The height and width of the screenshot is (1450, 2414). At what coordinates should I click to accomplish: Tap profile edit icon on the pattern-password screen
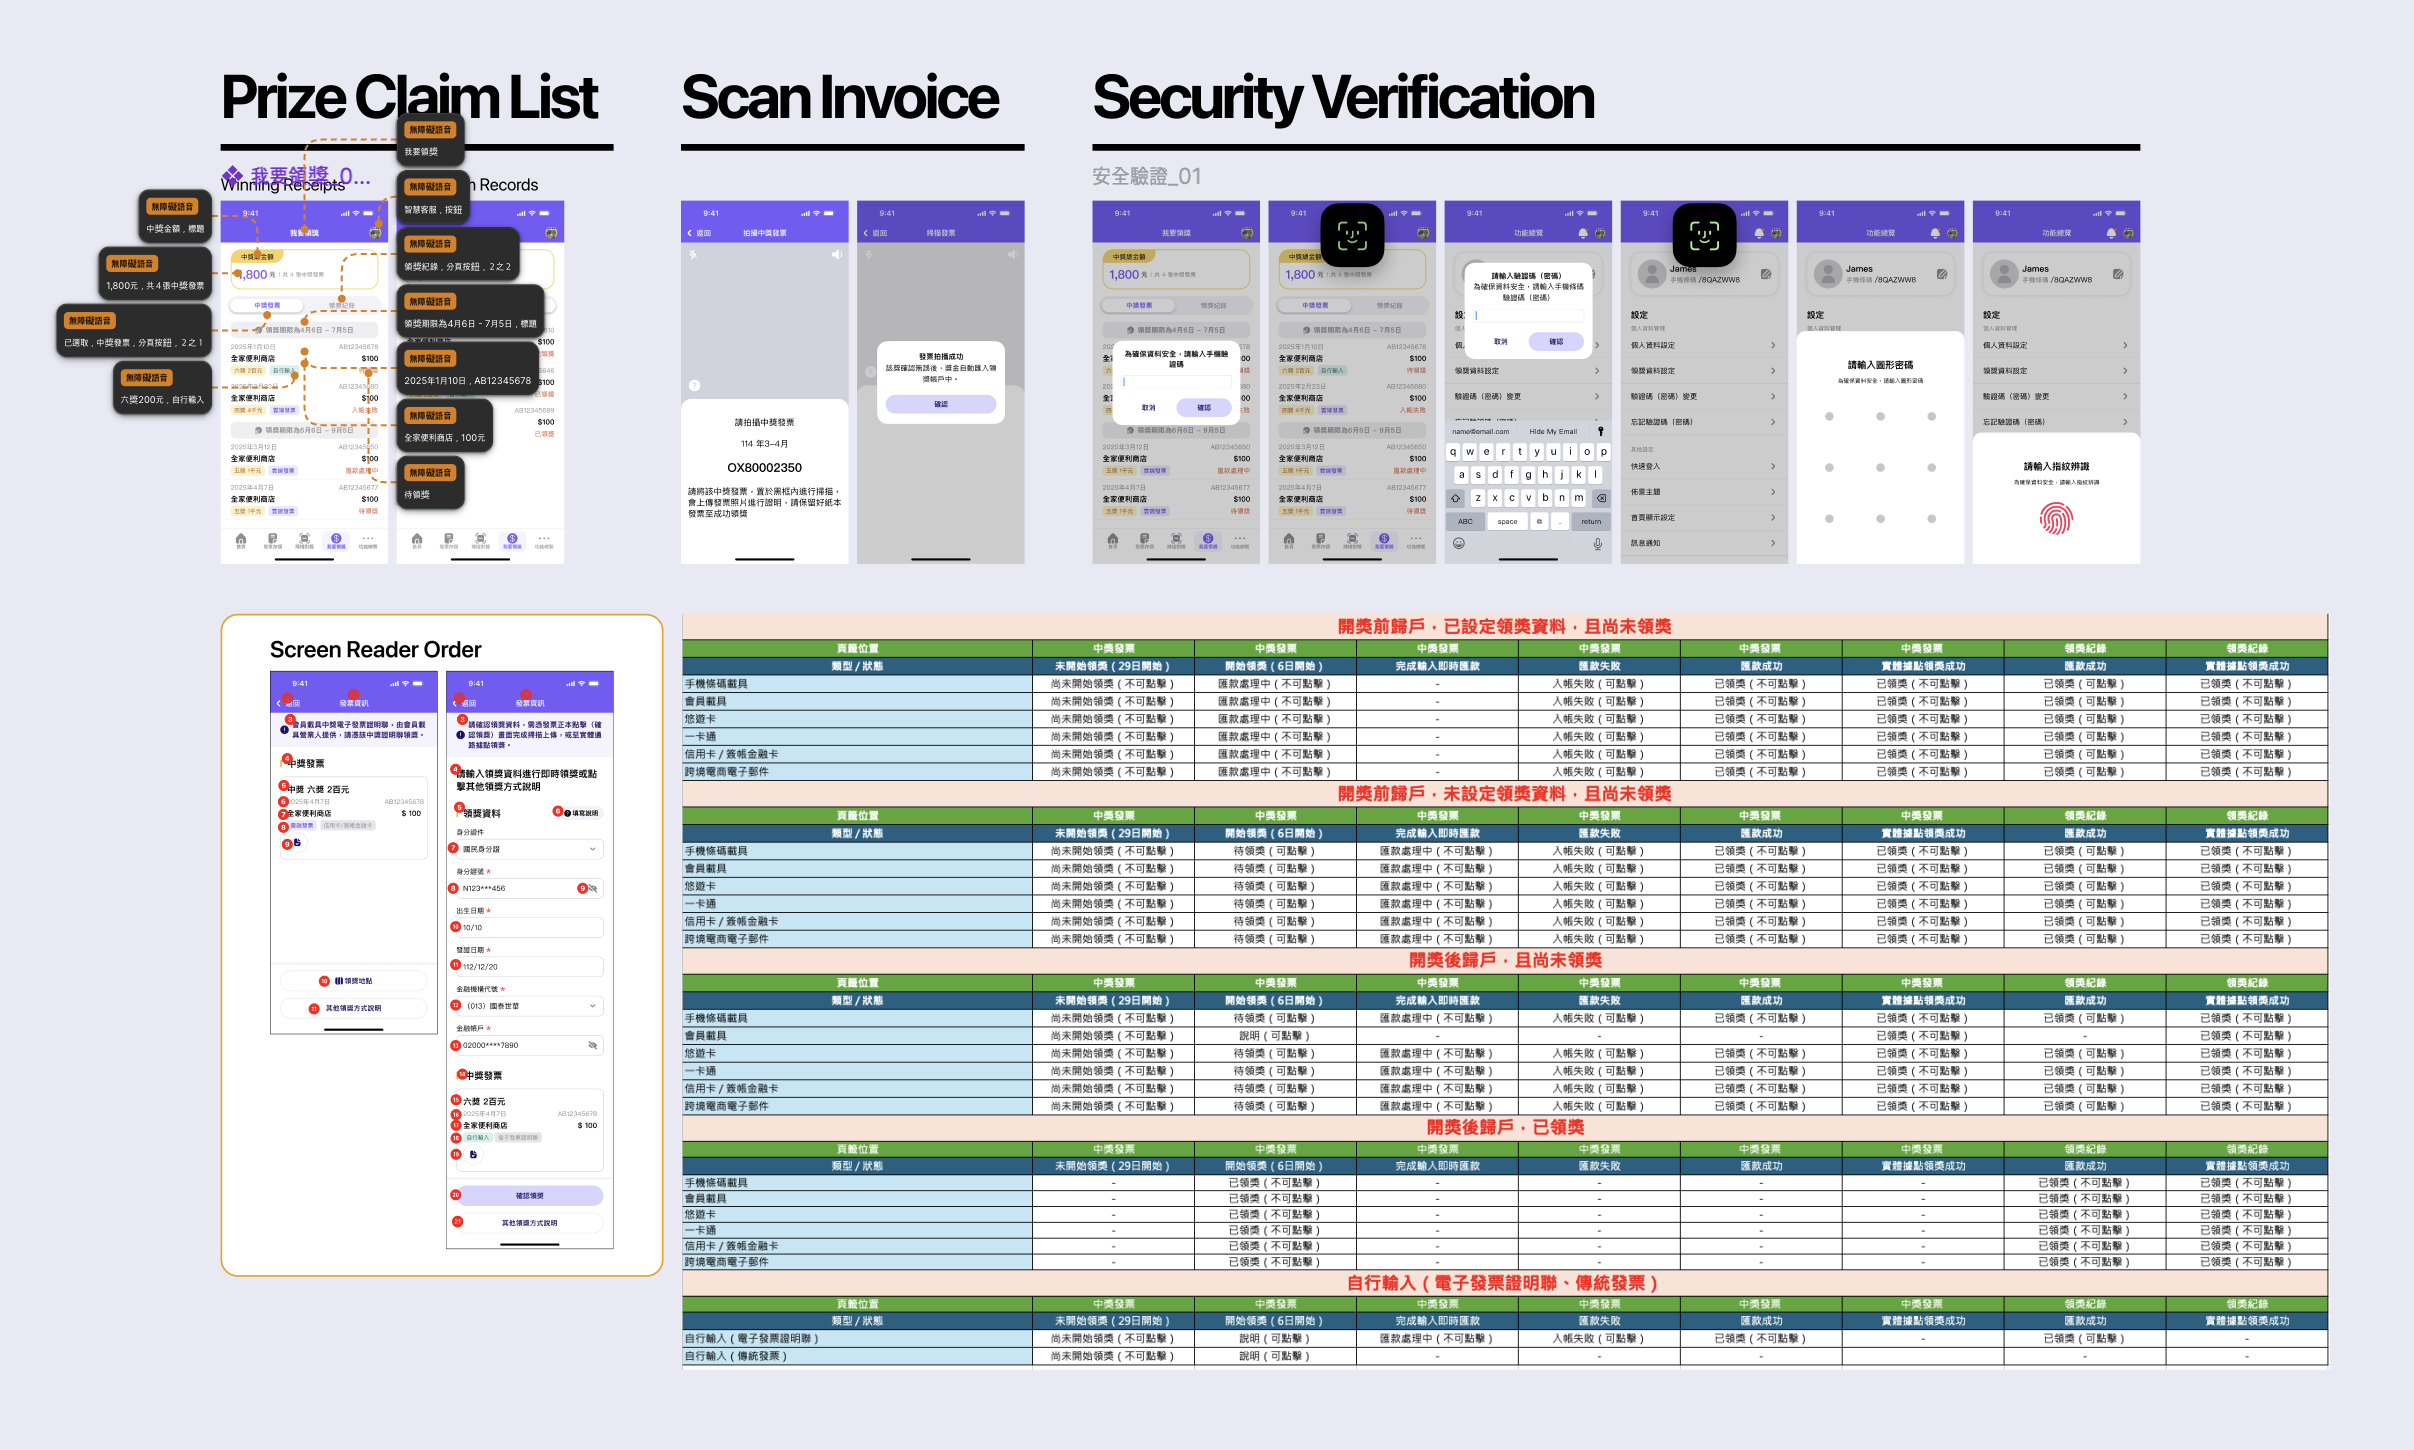pos(1942,274)
